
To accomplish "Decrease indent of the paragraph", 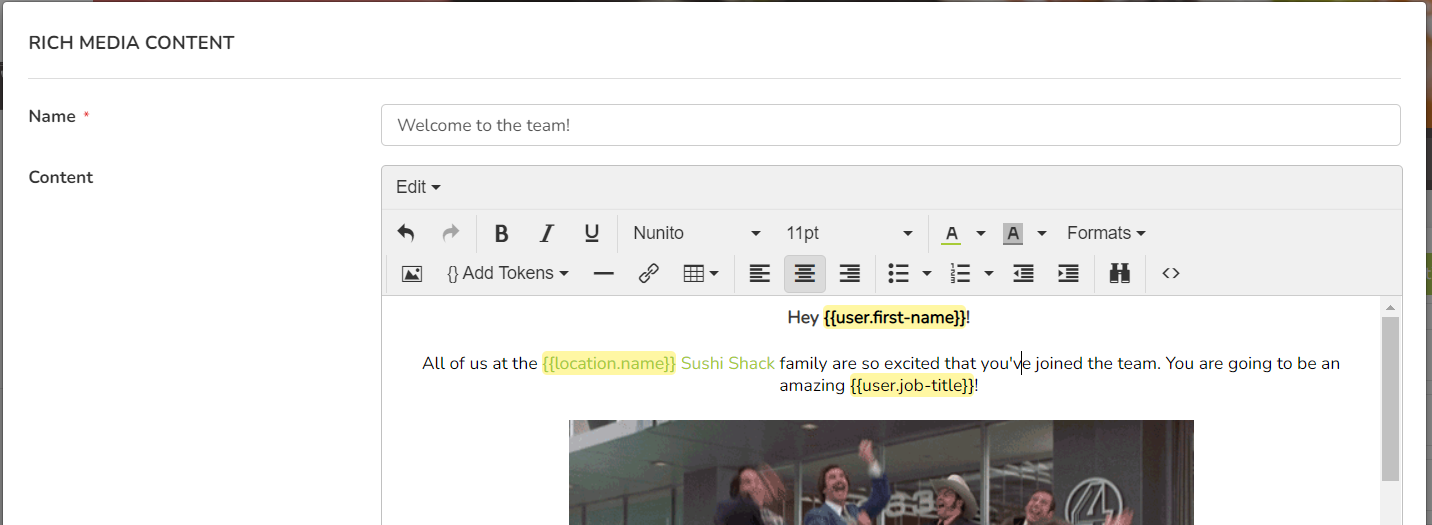I will click(1023, 273).
